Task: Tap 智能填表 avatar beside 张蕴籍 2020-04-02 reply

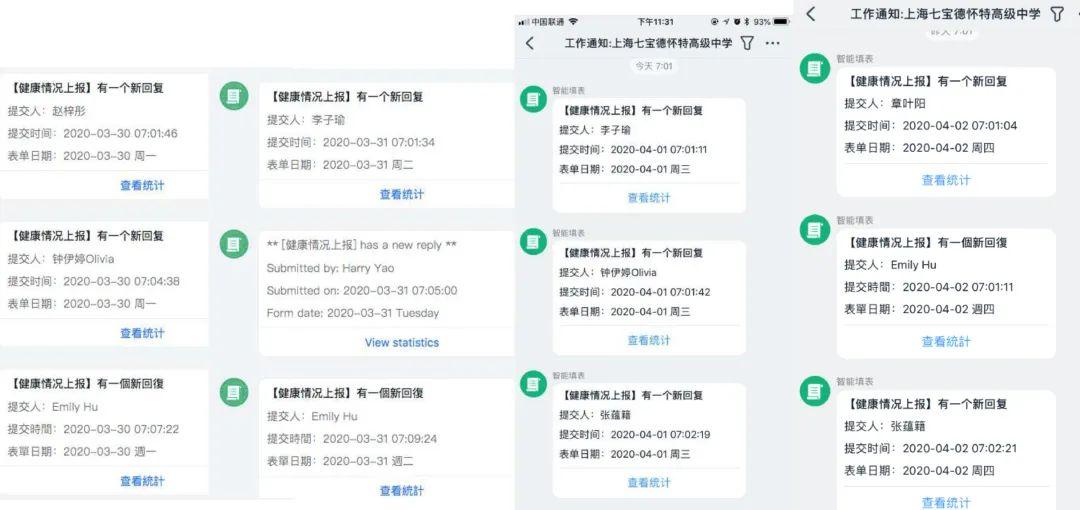Action: click(815, 391)
